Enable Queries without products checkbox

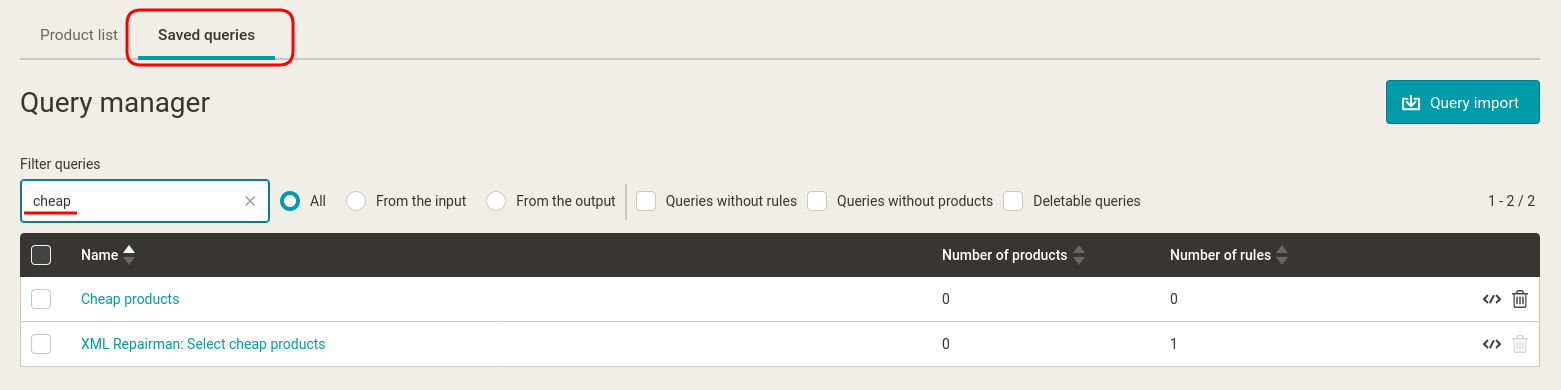coord(817,201)
